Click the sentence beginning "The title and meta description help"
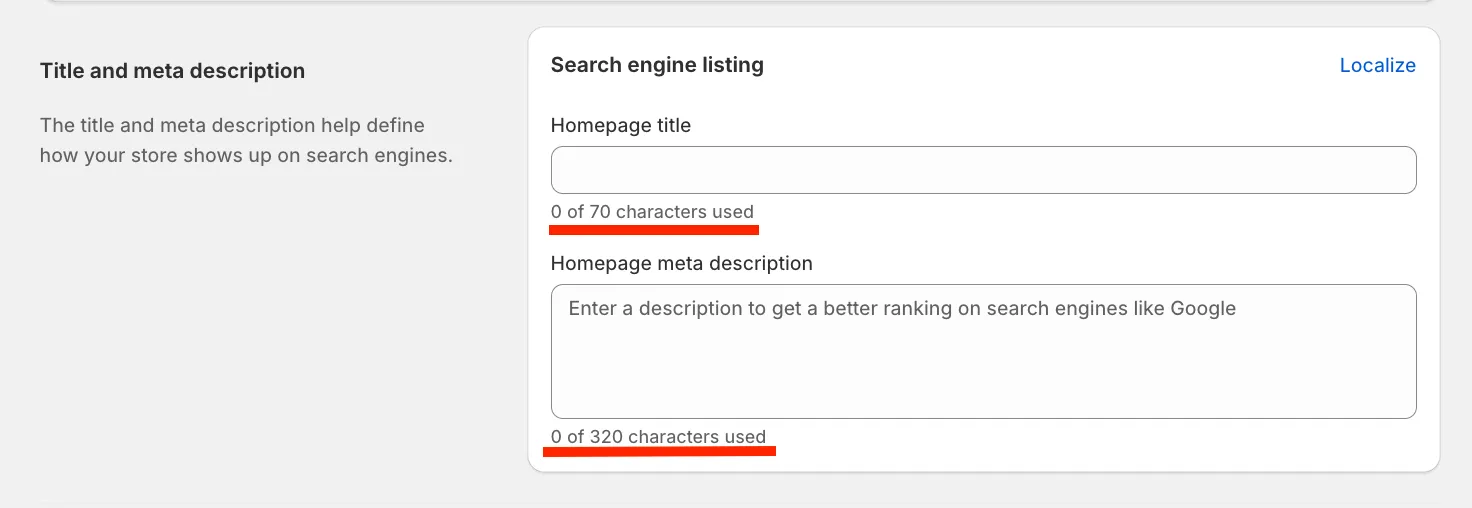This screenshot has width=1472, height=508. coord(232,125)
